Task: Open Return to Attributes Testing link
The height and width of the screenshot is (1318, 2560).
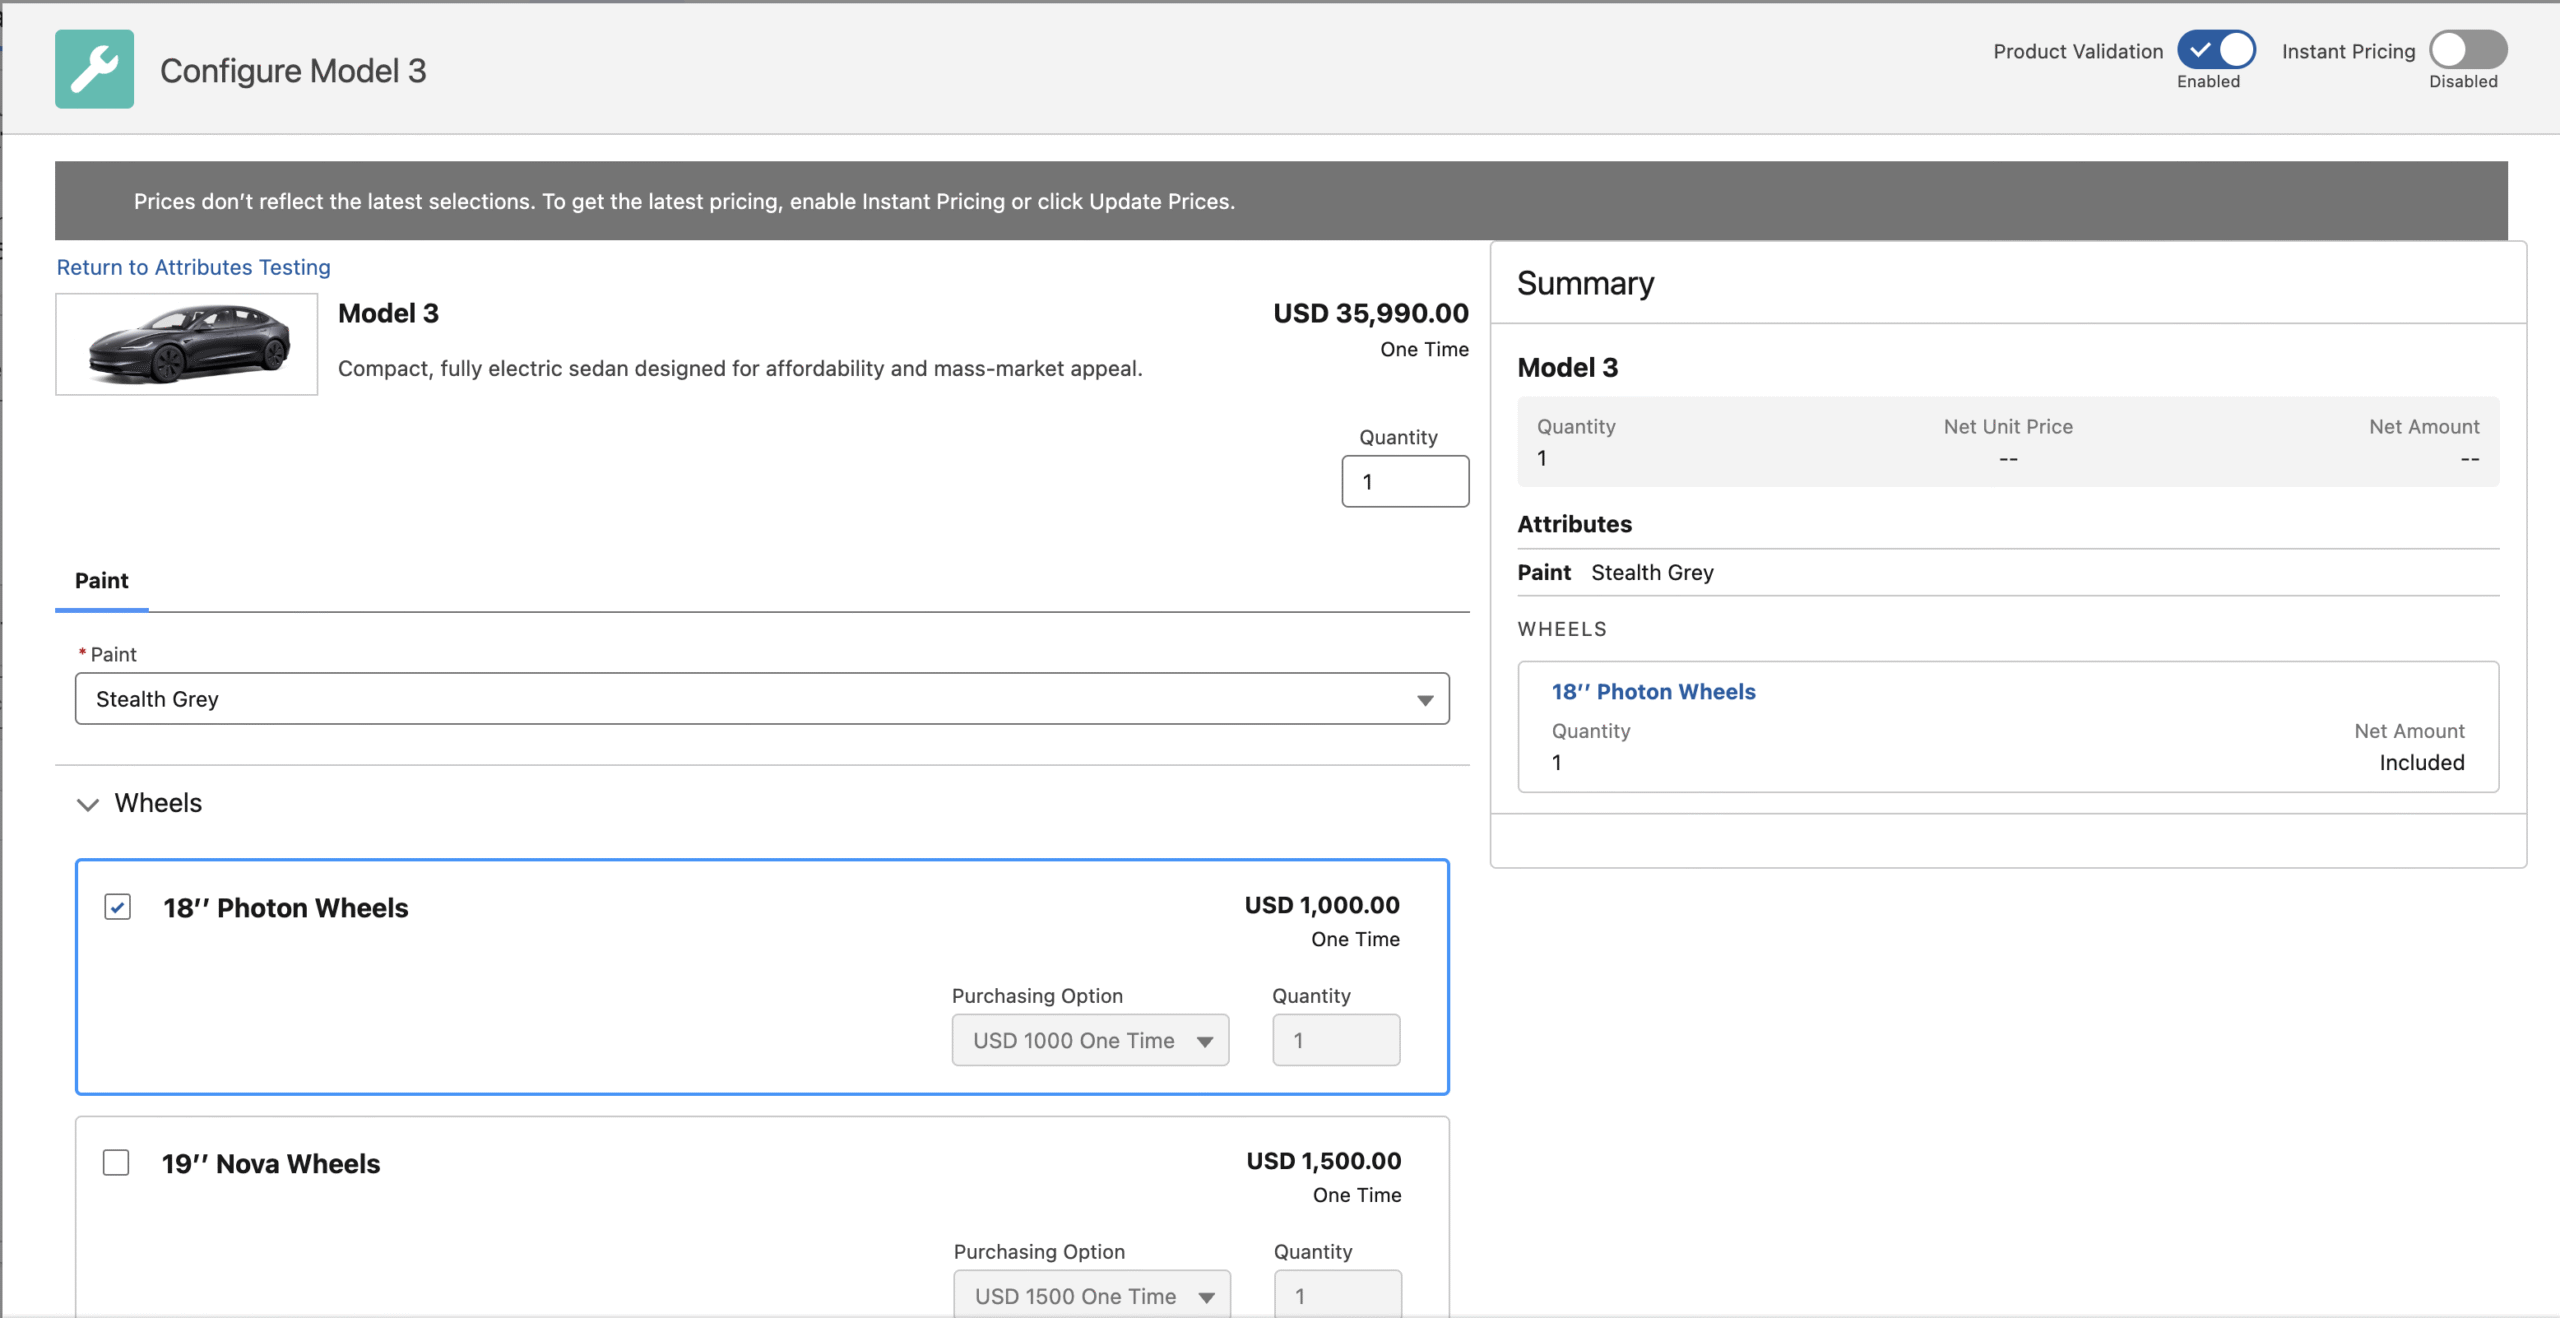Action: (x=193, y=267)
